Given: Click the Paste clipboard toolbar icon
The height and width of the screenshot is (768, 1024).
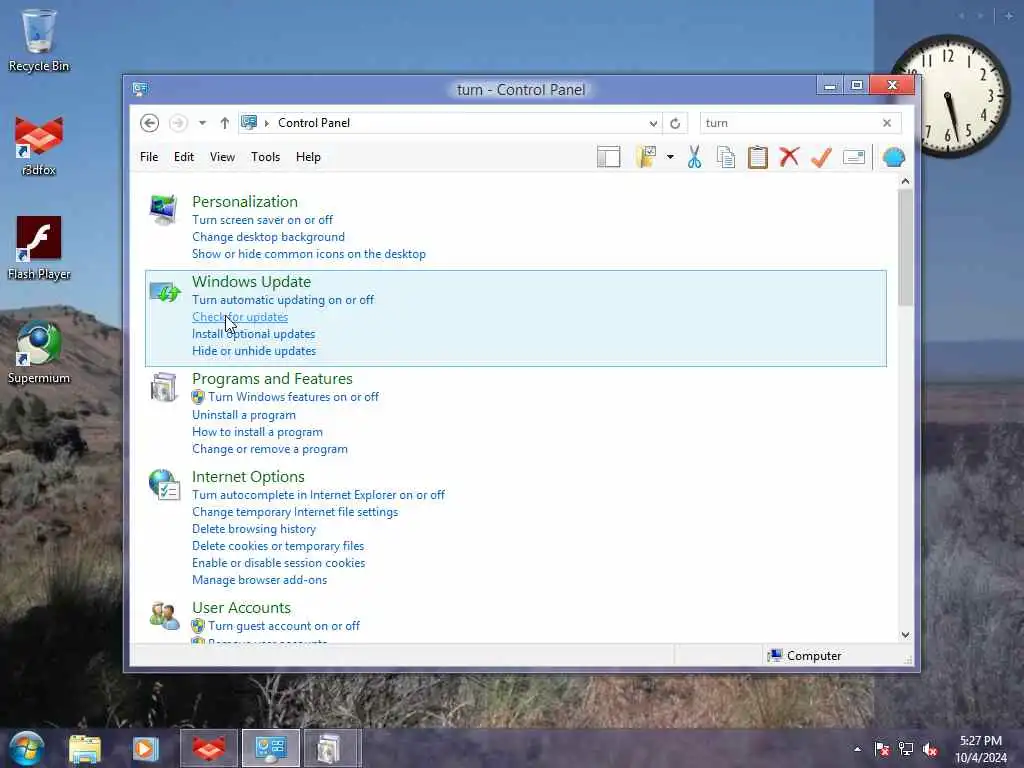Looking at the screenshot, I should tap(758, 157).
